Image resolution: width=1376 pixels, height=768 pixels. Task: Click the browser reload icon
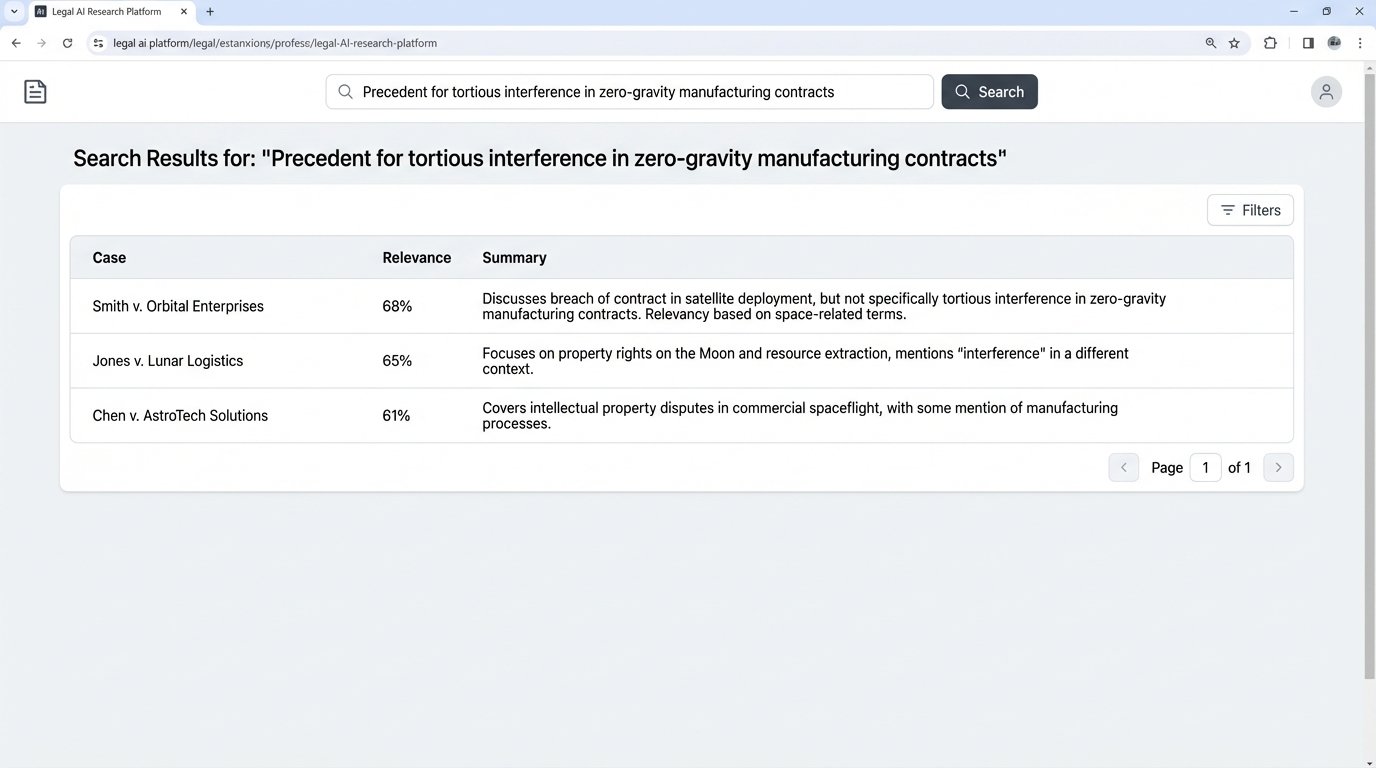pyautogui.click(x=67, y=43)
